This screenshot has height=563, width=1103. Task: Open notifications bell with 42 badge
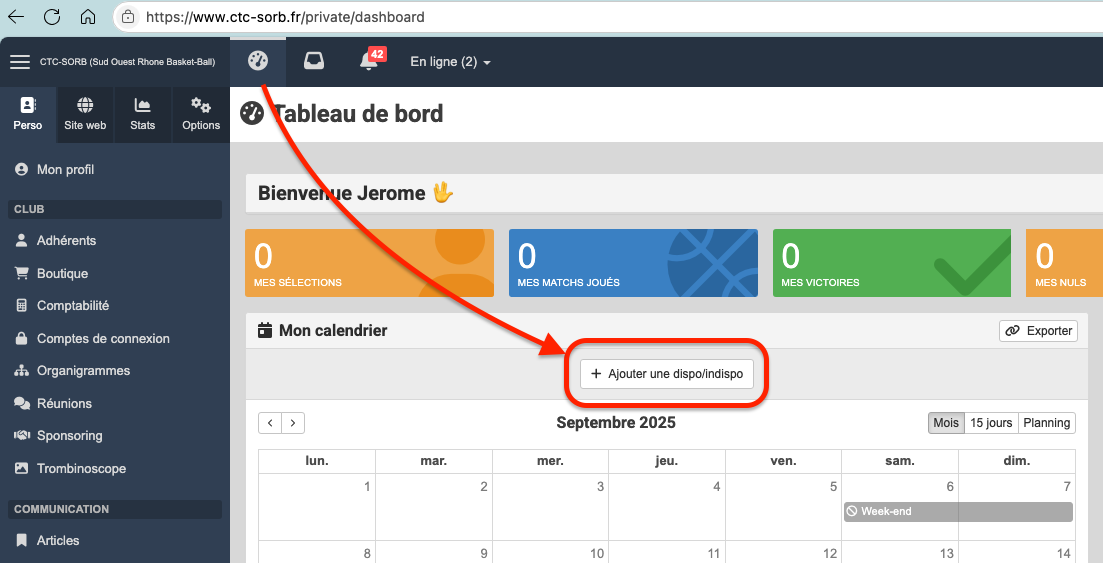369,61
